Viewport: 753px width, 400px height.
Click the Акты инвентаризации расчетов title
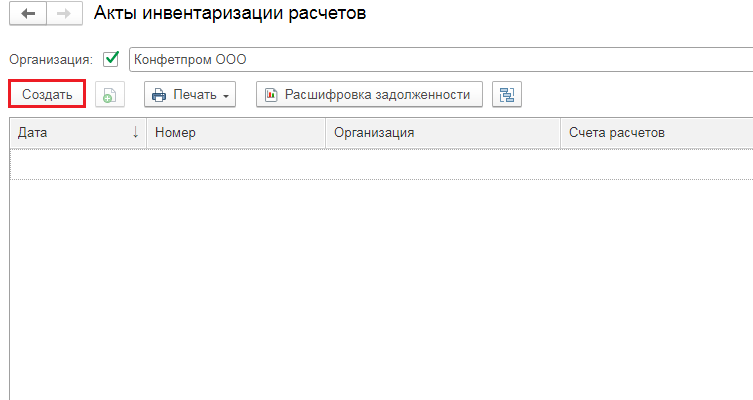229,14
